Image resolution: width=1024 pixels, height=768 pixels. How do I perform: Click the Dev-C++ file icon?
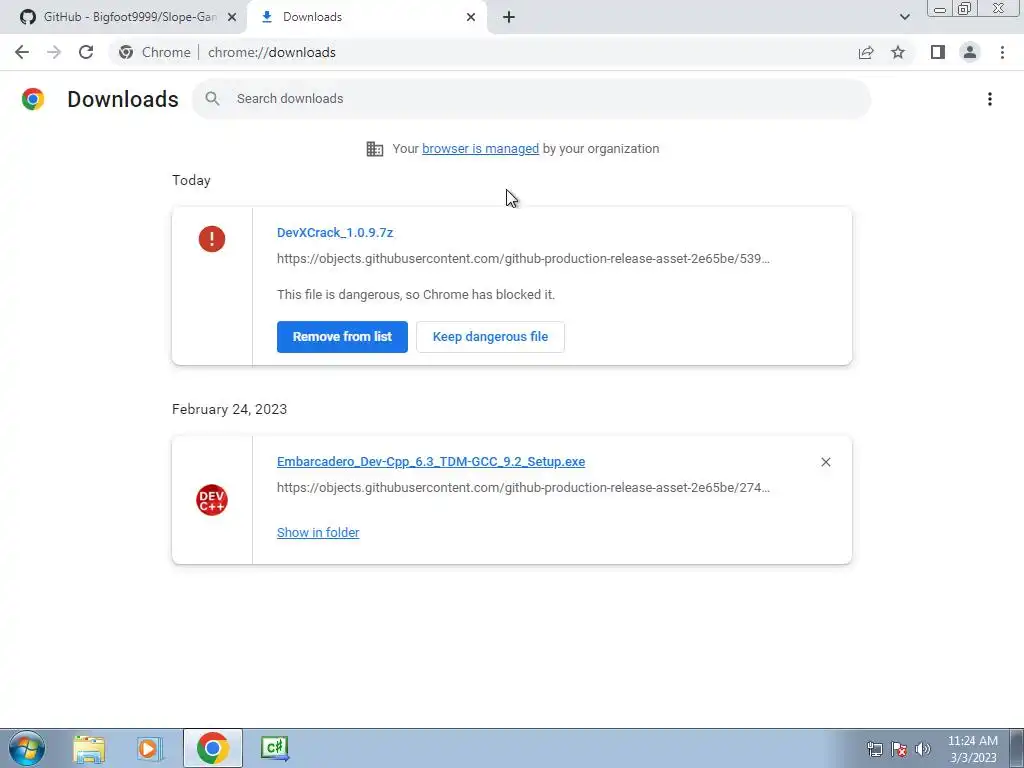click(212, 500)
